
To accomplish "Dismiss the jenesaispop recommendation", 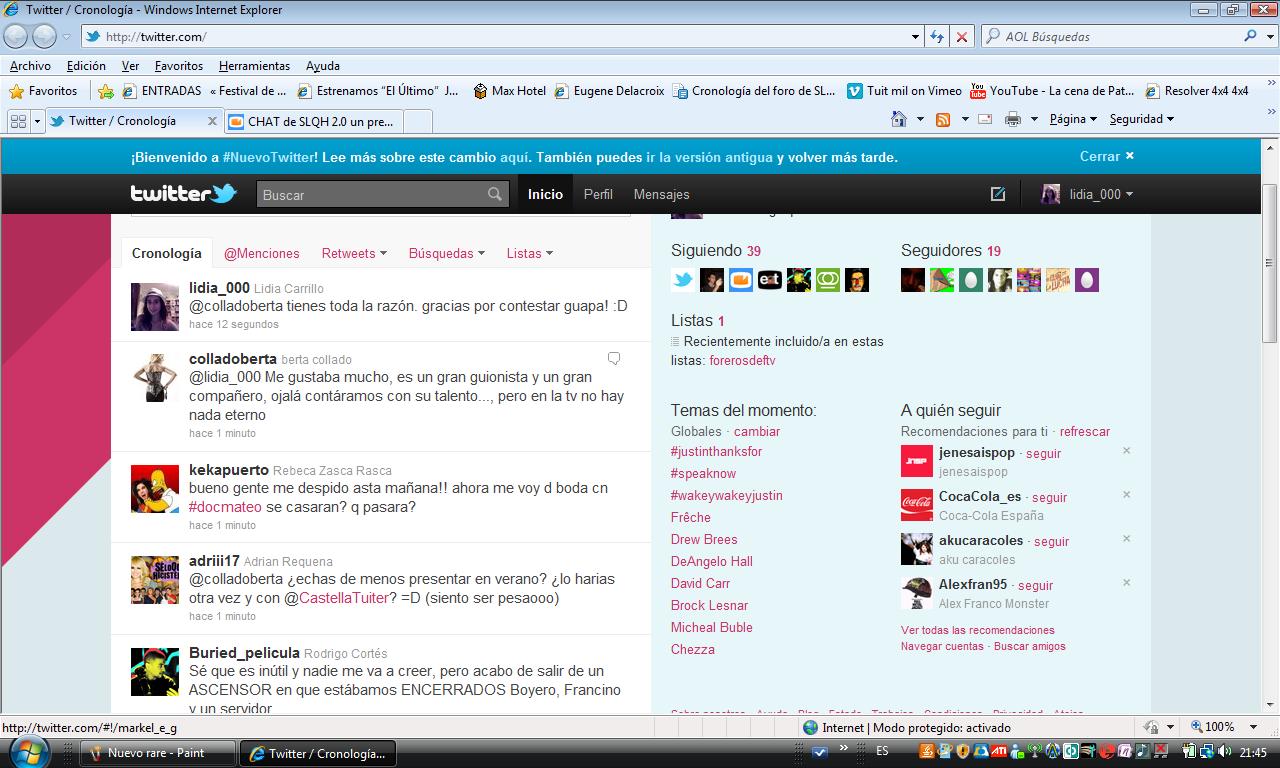I will 1126,451.
